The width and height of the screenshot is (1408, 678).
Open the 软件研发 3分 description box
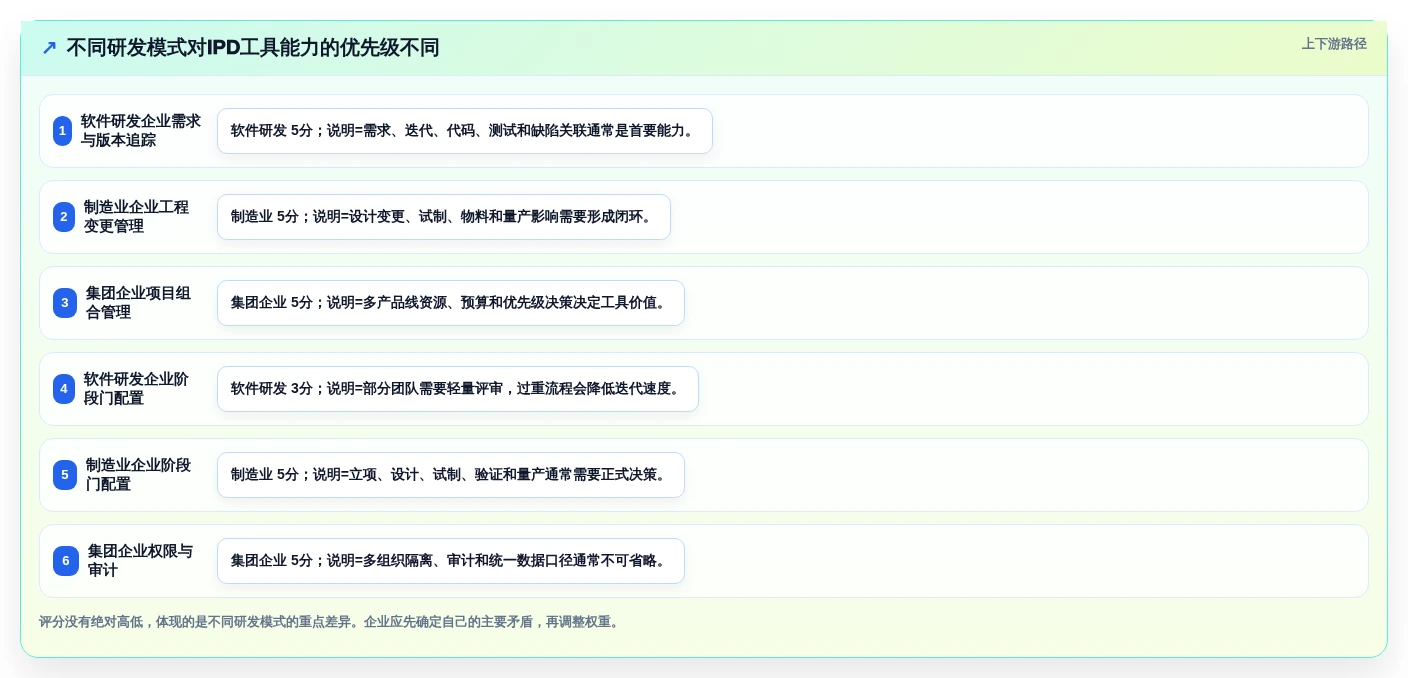458,389
